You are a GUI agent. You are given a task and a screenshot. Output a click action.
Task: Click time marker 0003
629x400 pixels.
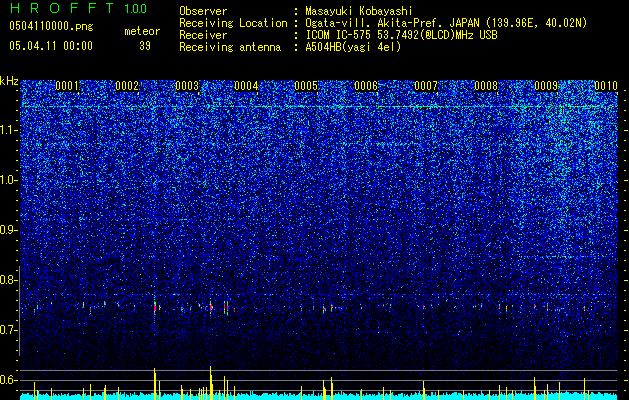coord(187,86)
